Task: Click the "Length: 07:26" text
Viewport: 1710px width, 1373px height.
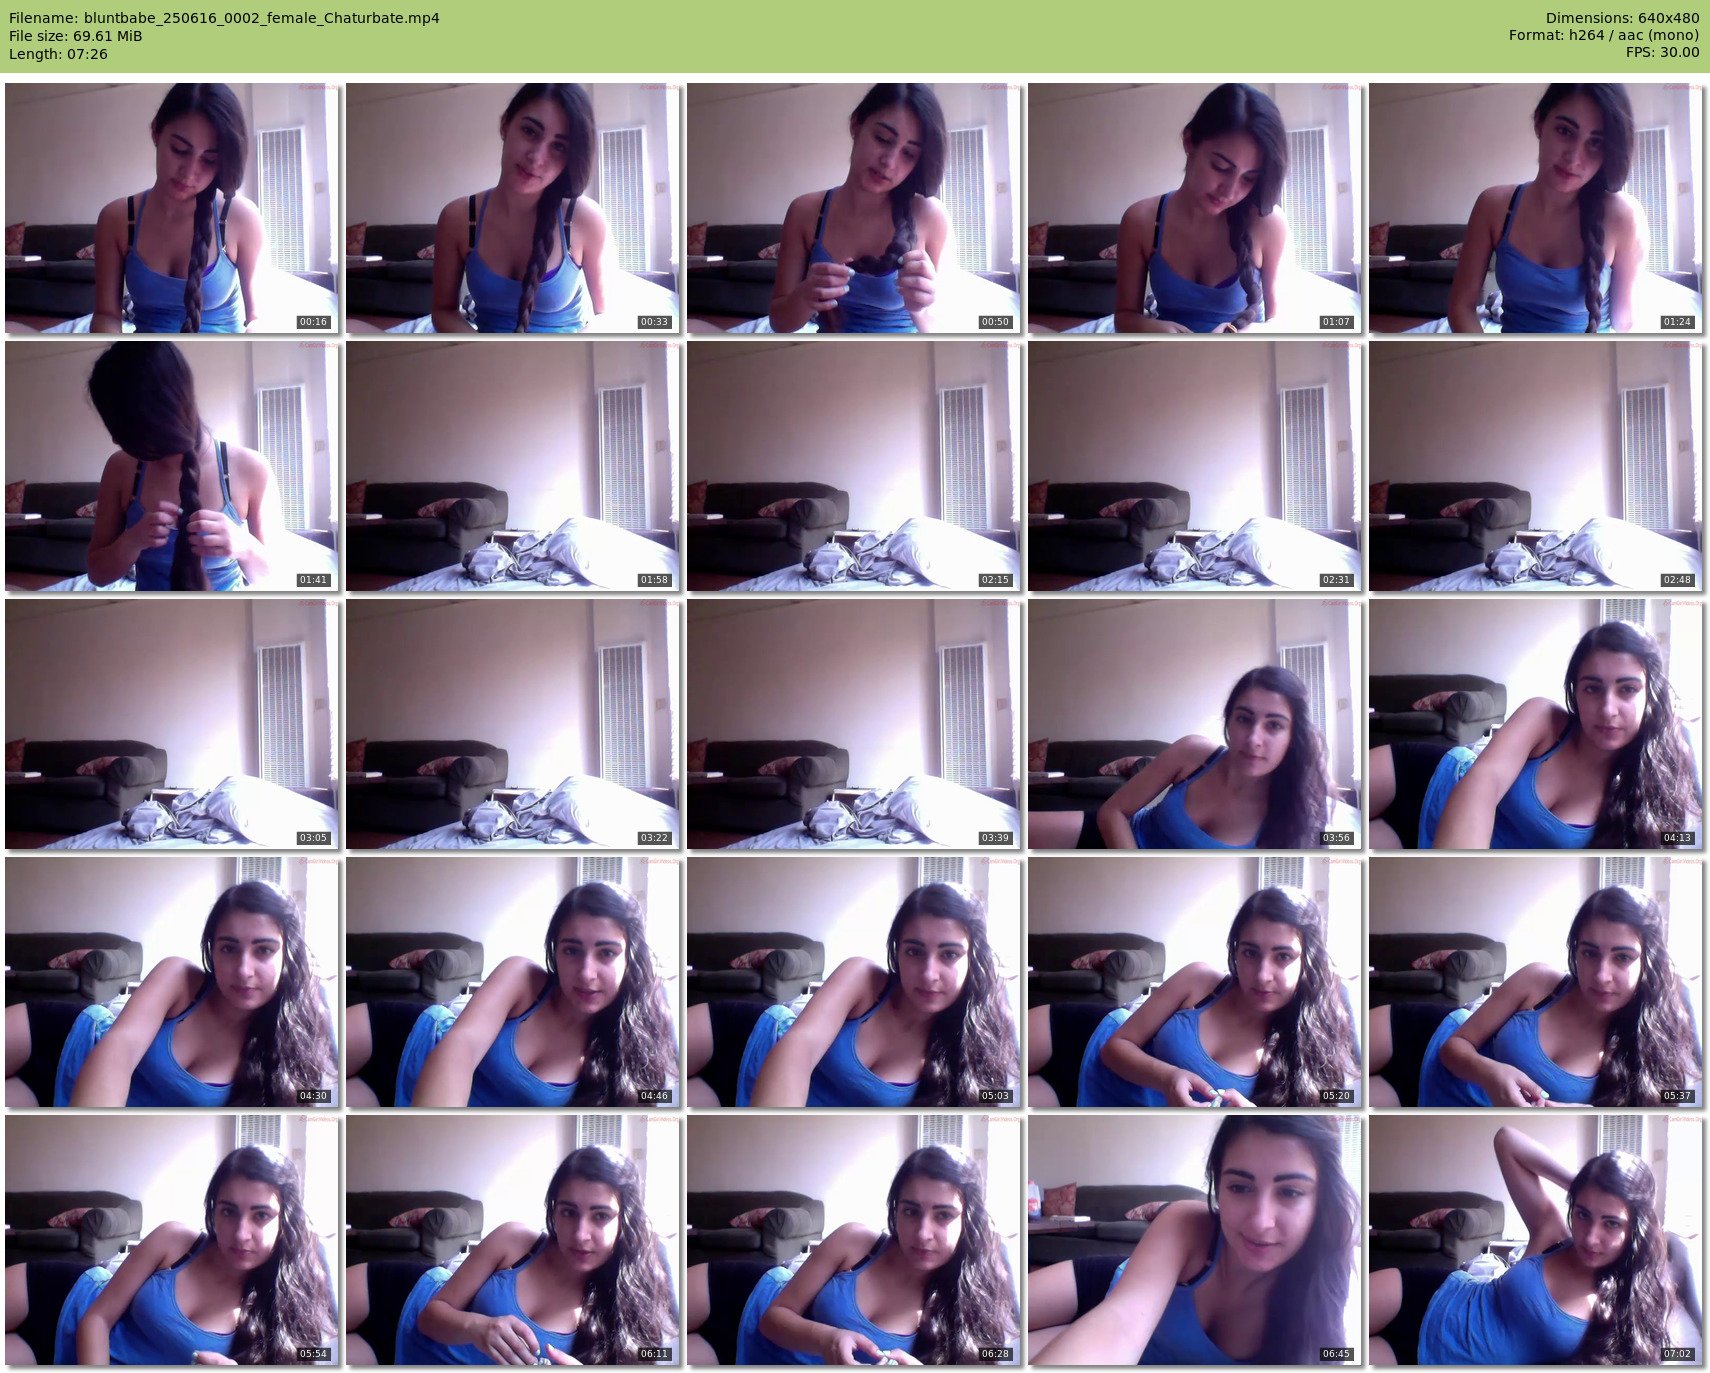Action: tap(58, 54)
